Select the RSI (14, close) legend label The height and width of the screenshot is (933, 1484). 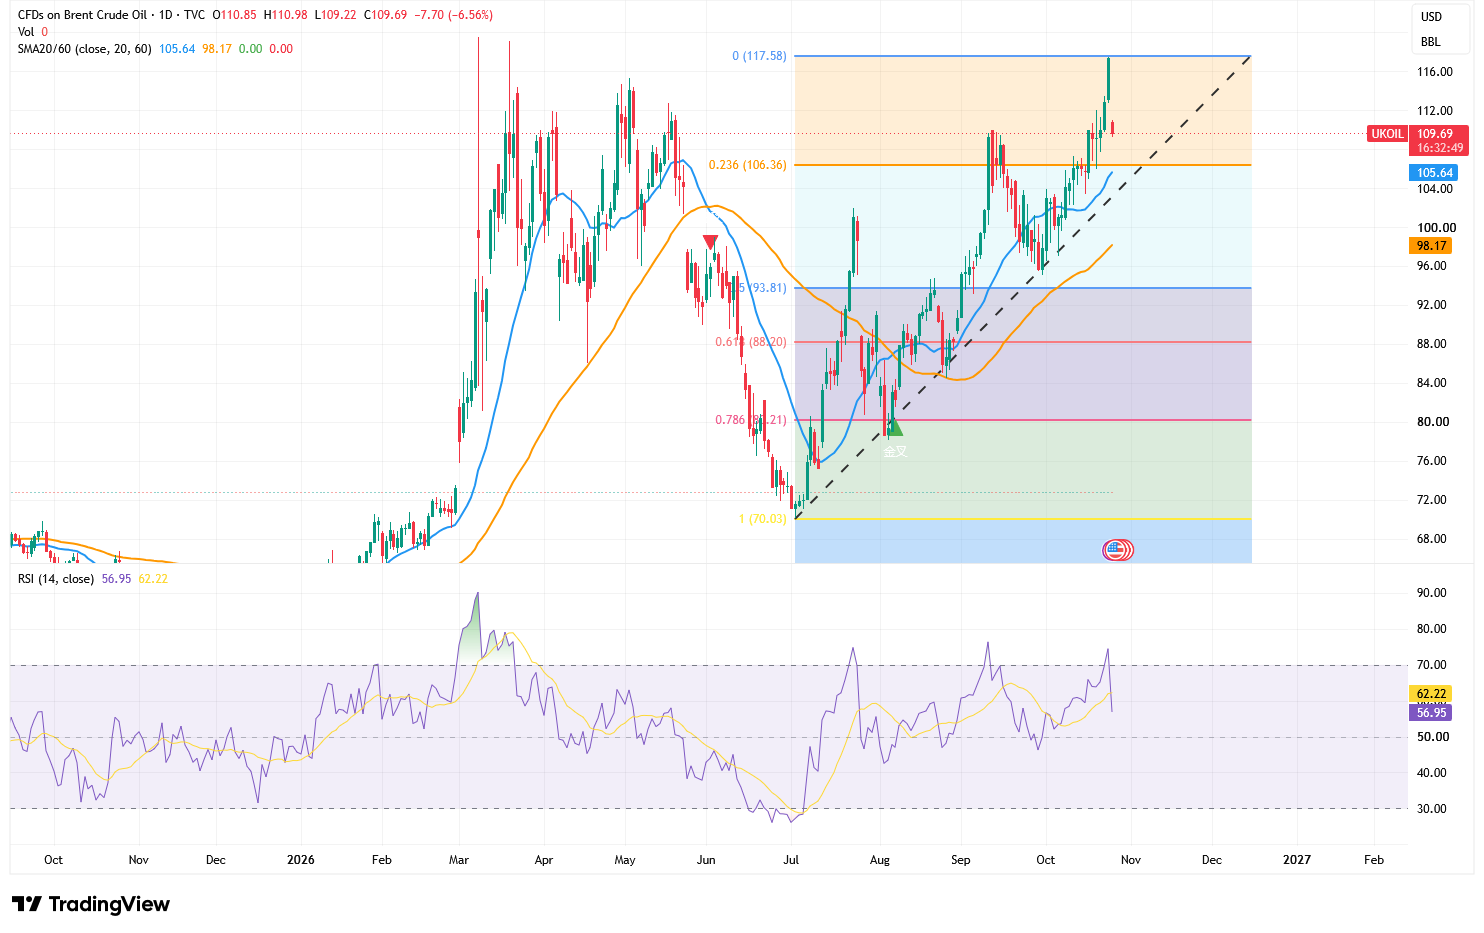pos(56,579)
